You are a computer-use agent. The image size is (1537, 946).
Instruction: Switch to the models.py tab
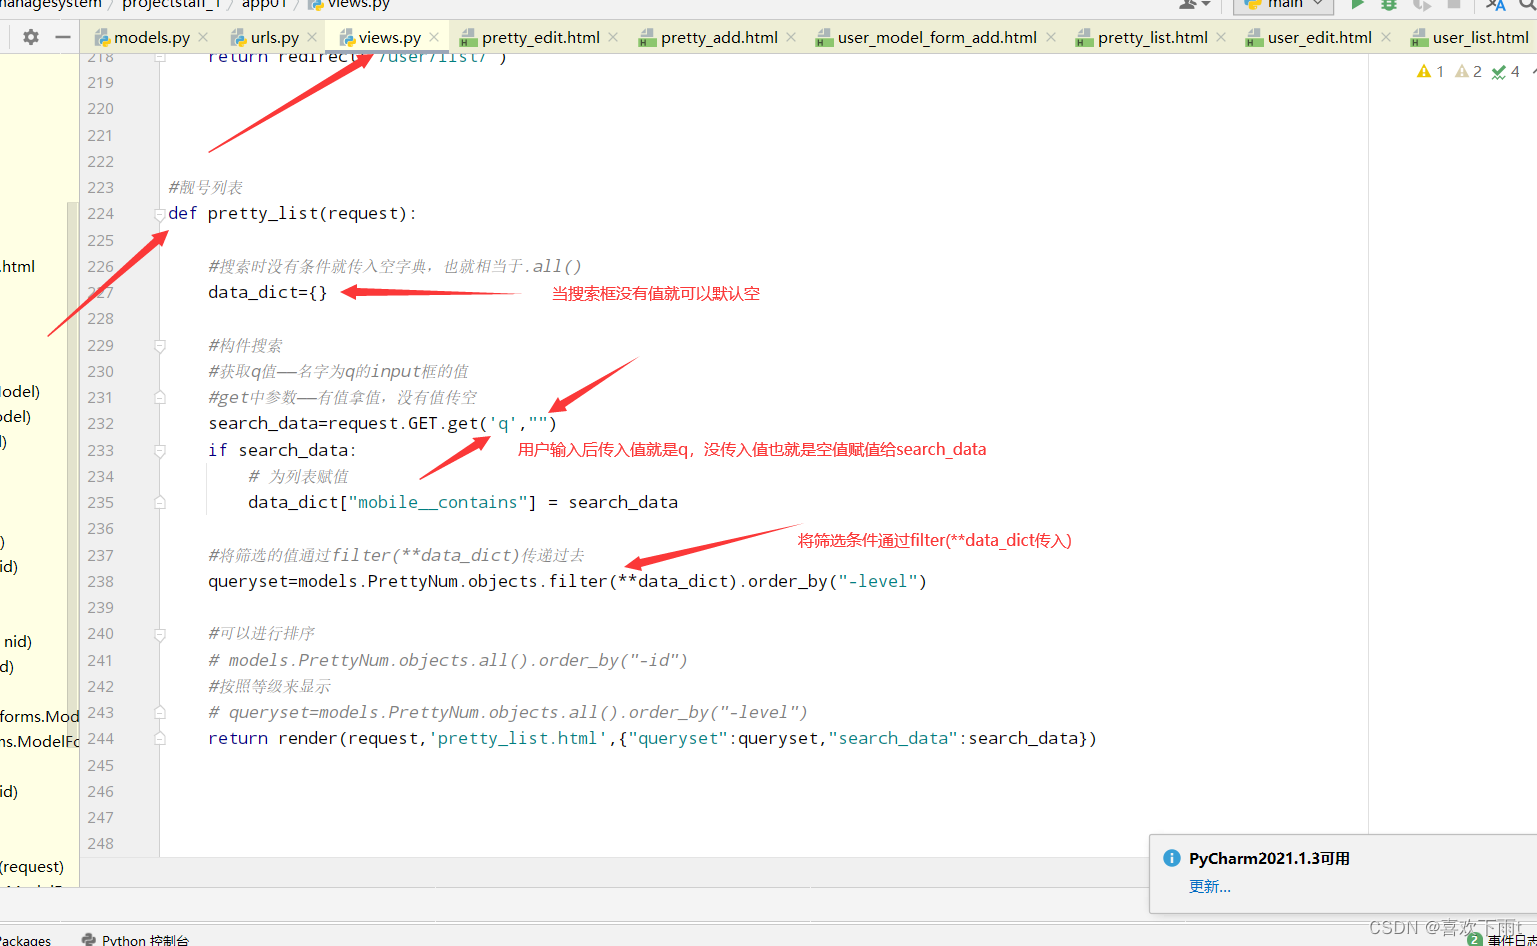coord(151,37)
